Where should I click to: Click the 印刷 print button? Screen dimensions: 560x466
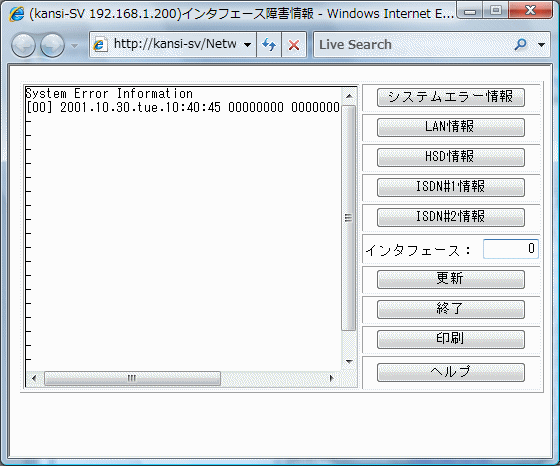click(451, 339)
